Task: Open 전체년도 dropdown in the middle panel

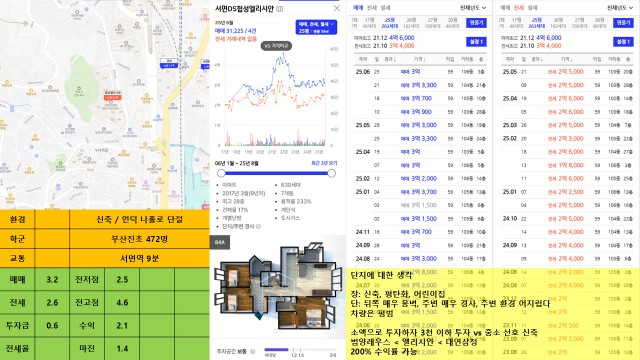Action: tap(473, 8)
